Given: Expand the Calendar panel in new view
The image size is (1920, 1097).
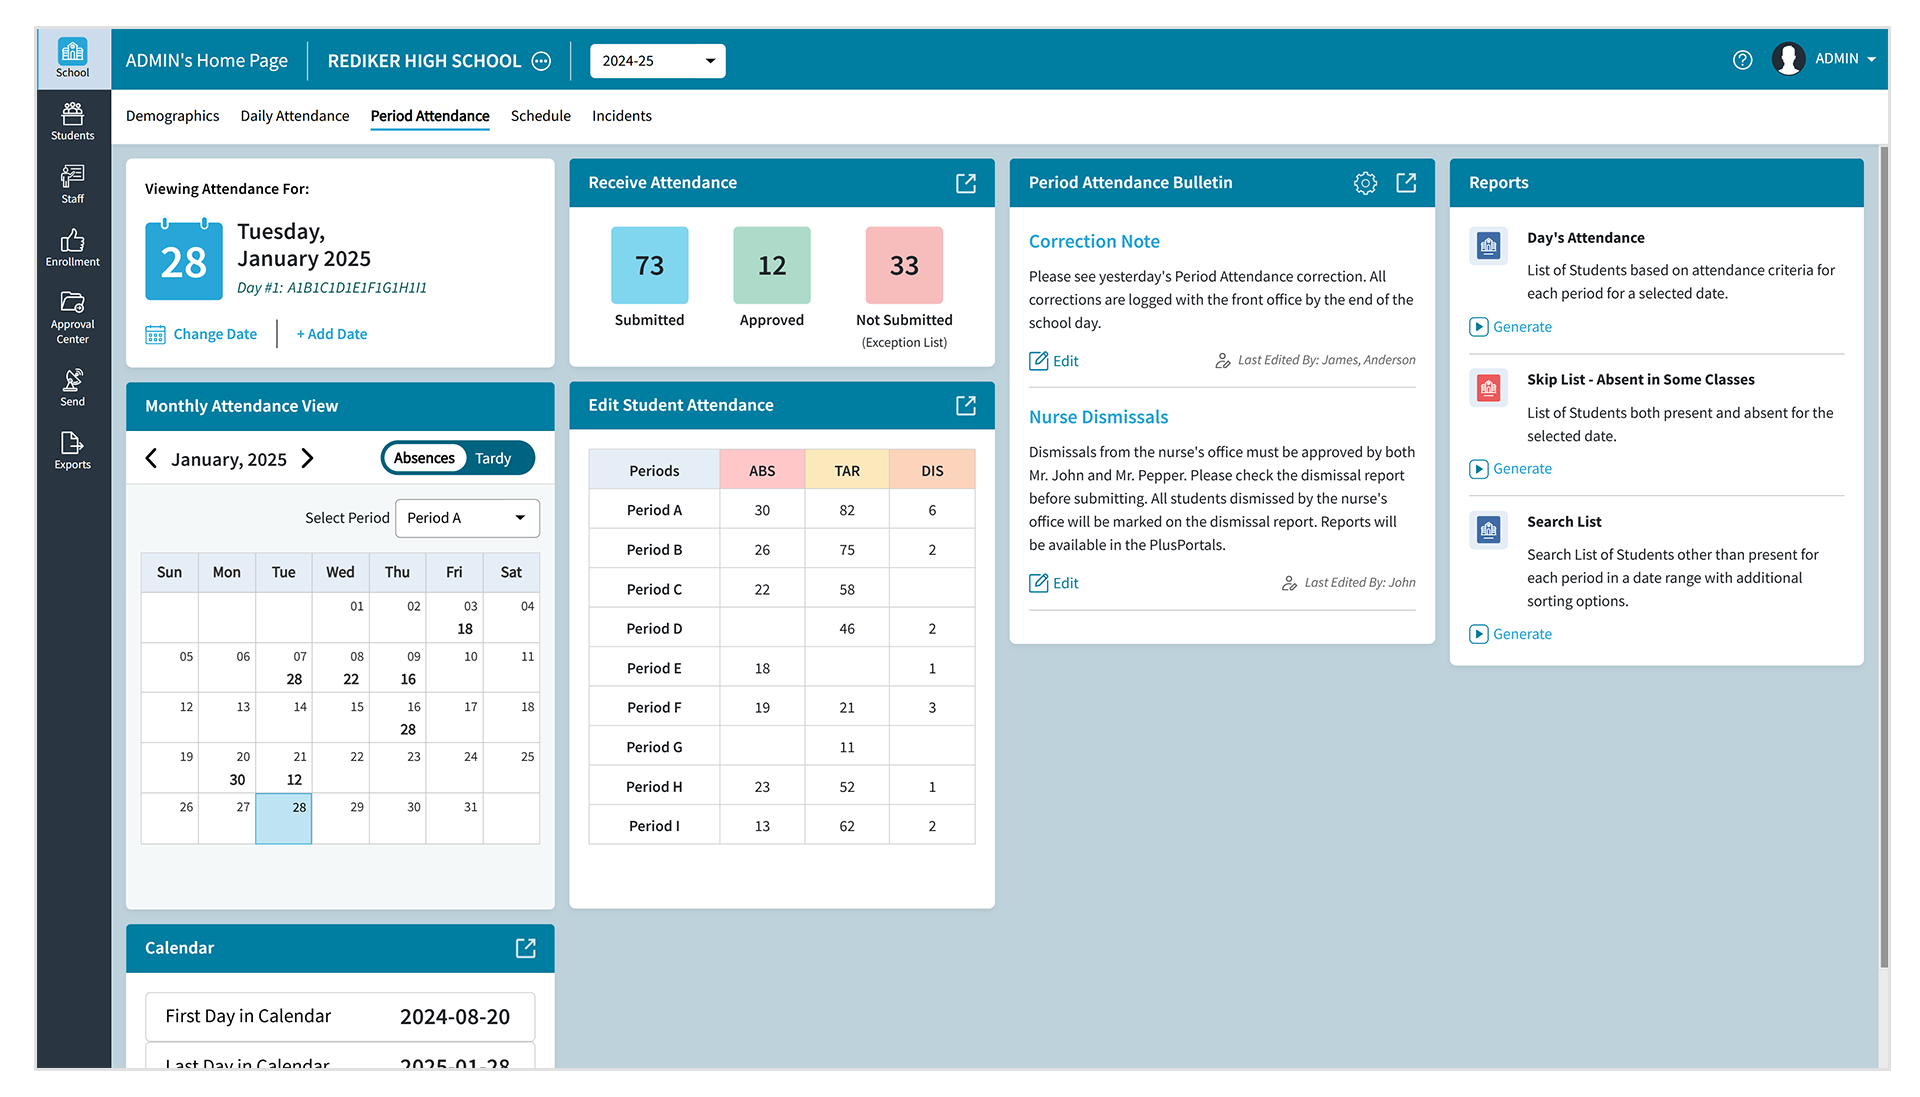Looking at the screenshot, I should click(x=525, y=948).
